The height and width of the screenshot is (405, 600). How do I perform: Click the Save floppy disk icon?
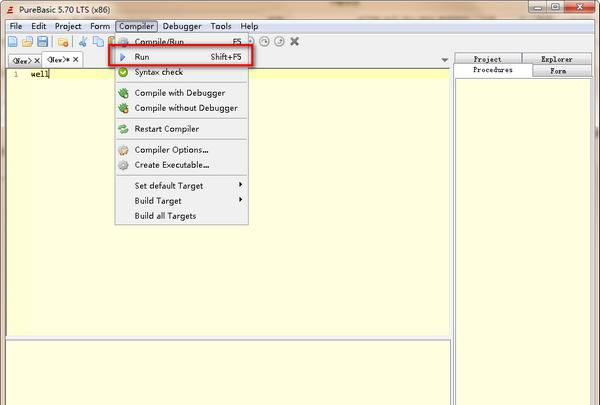coord(42,41)
